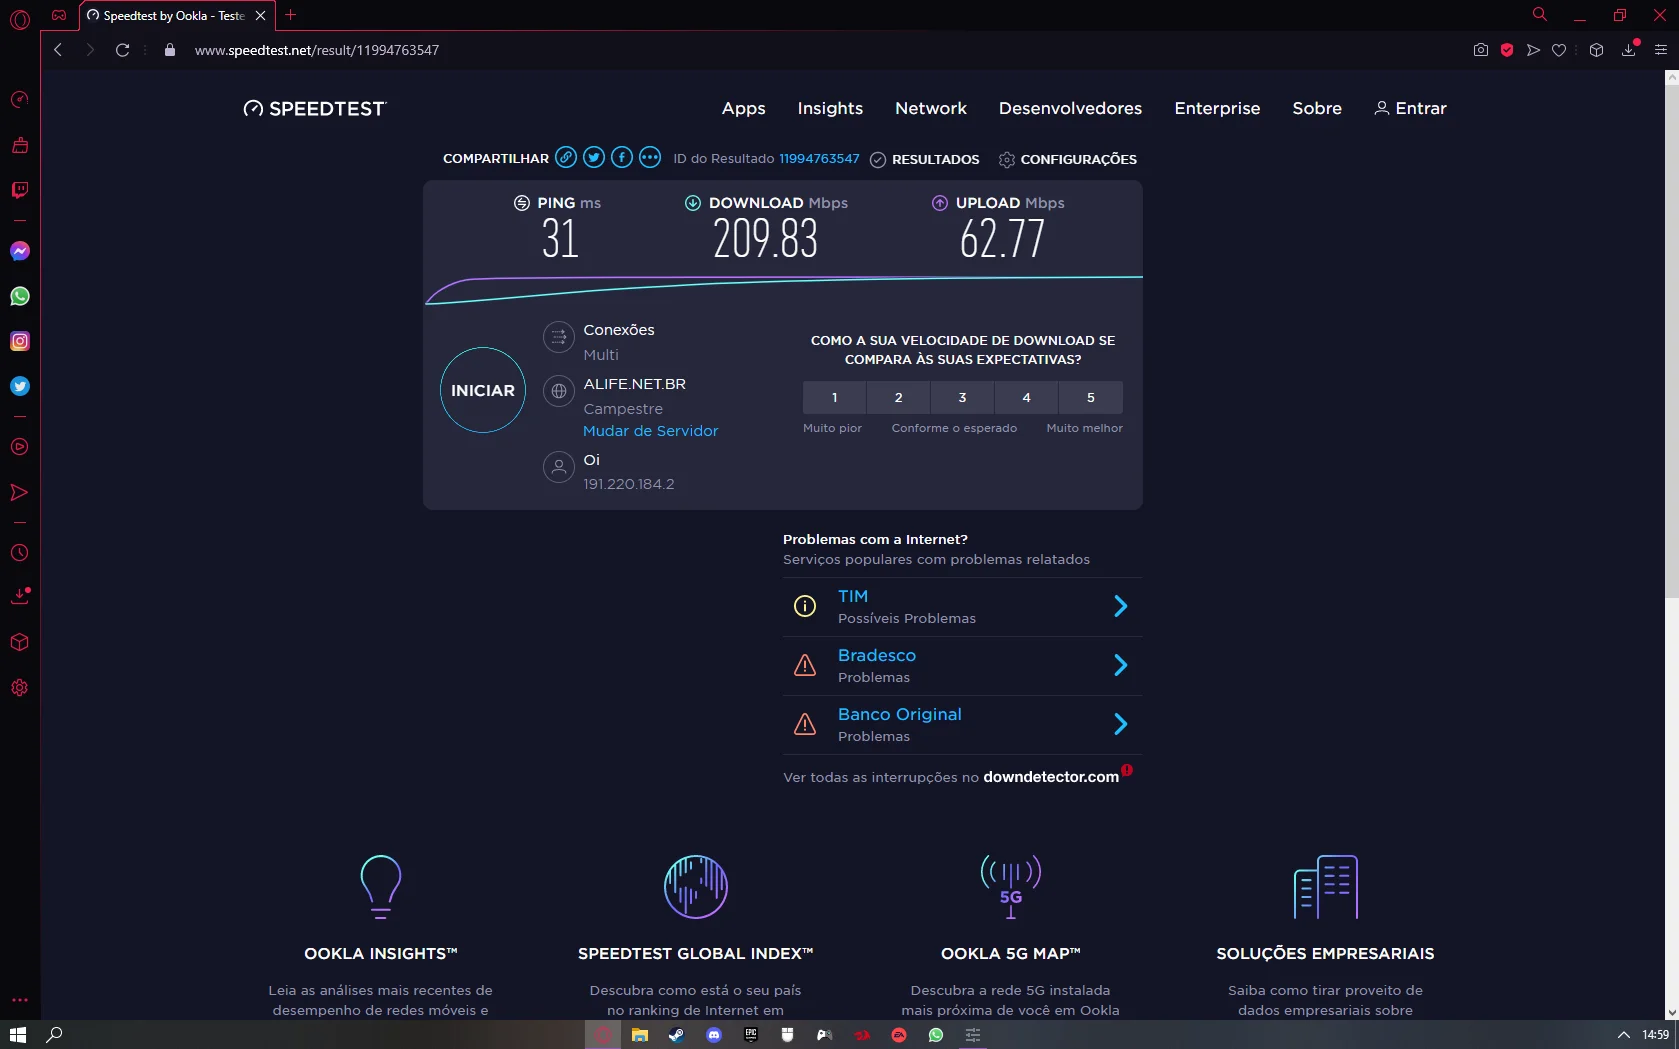Go back to the previous page

click(58, 50)
